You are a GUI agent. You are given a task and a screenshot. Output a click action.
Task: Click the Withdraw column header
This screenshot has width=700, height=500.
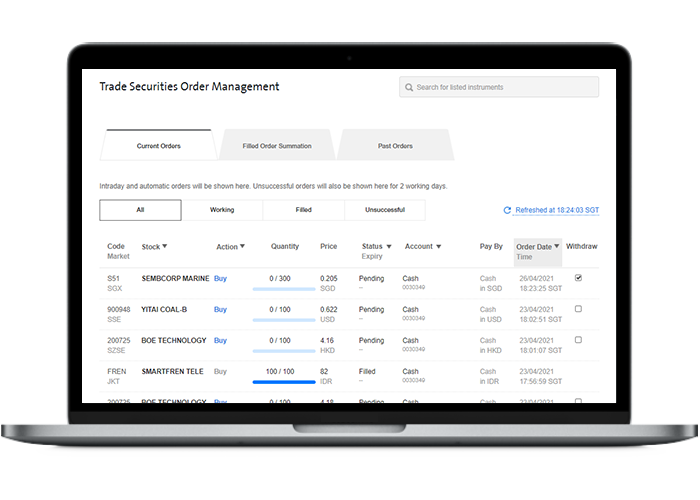[x=581, y=246]
